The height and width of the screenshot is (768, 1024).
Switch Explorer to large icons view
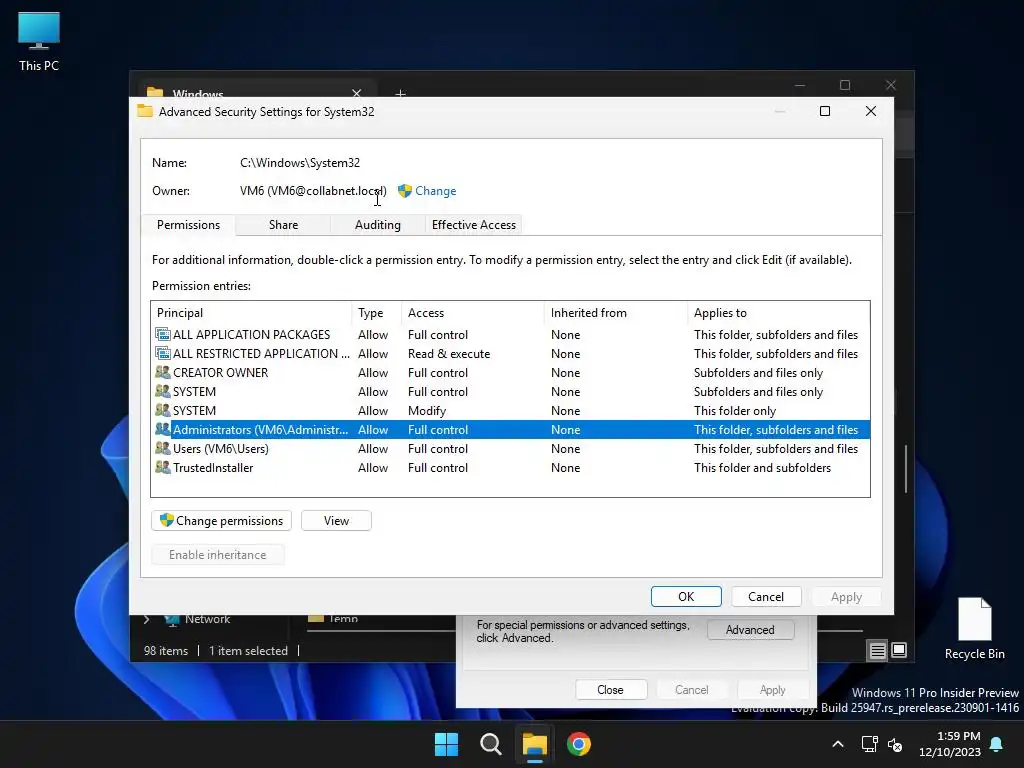coord(899,650)
